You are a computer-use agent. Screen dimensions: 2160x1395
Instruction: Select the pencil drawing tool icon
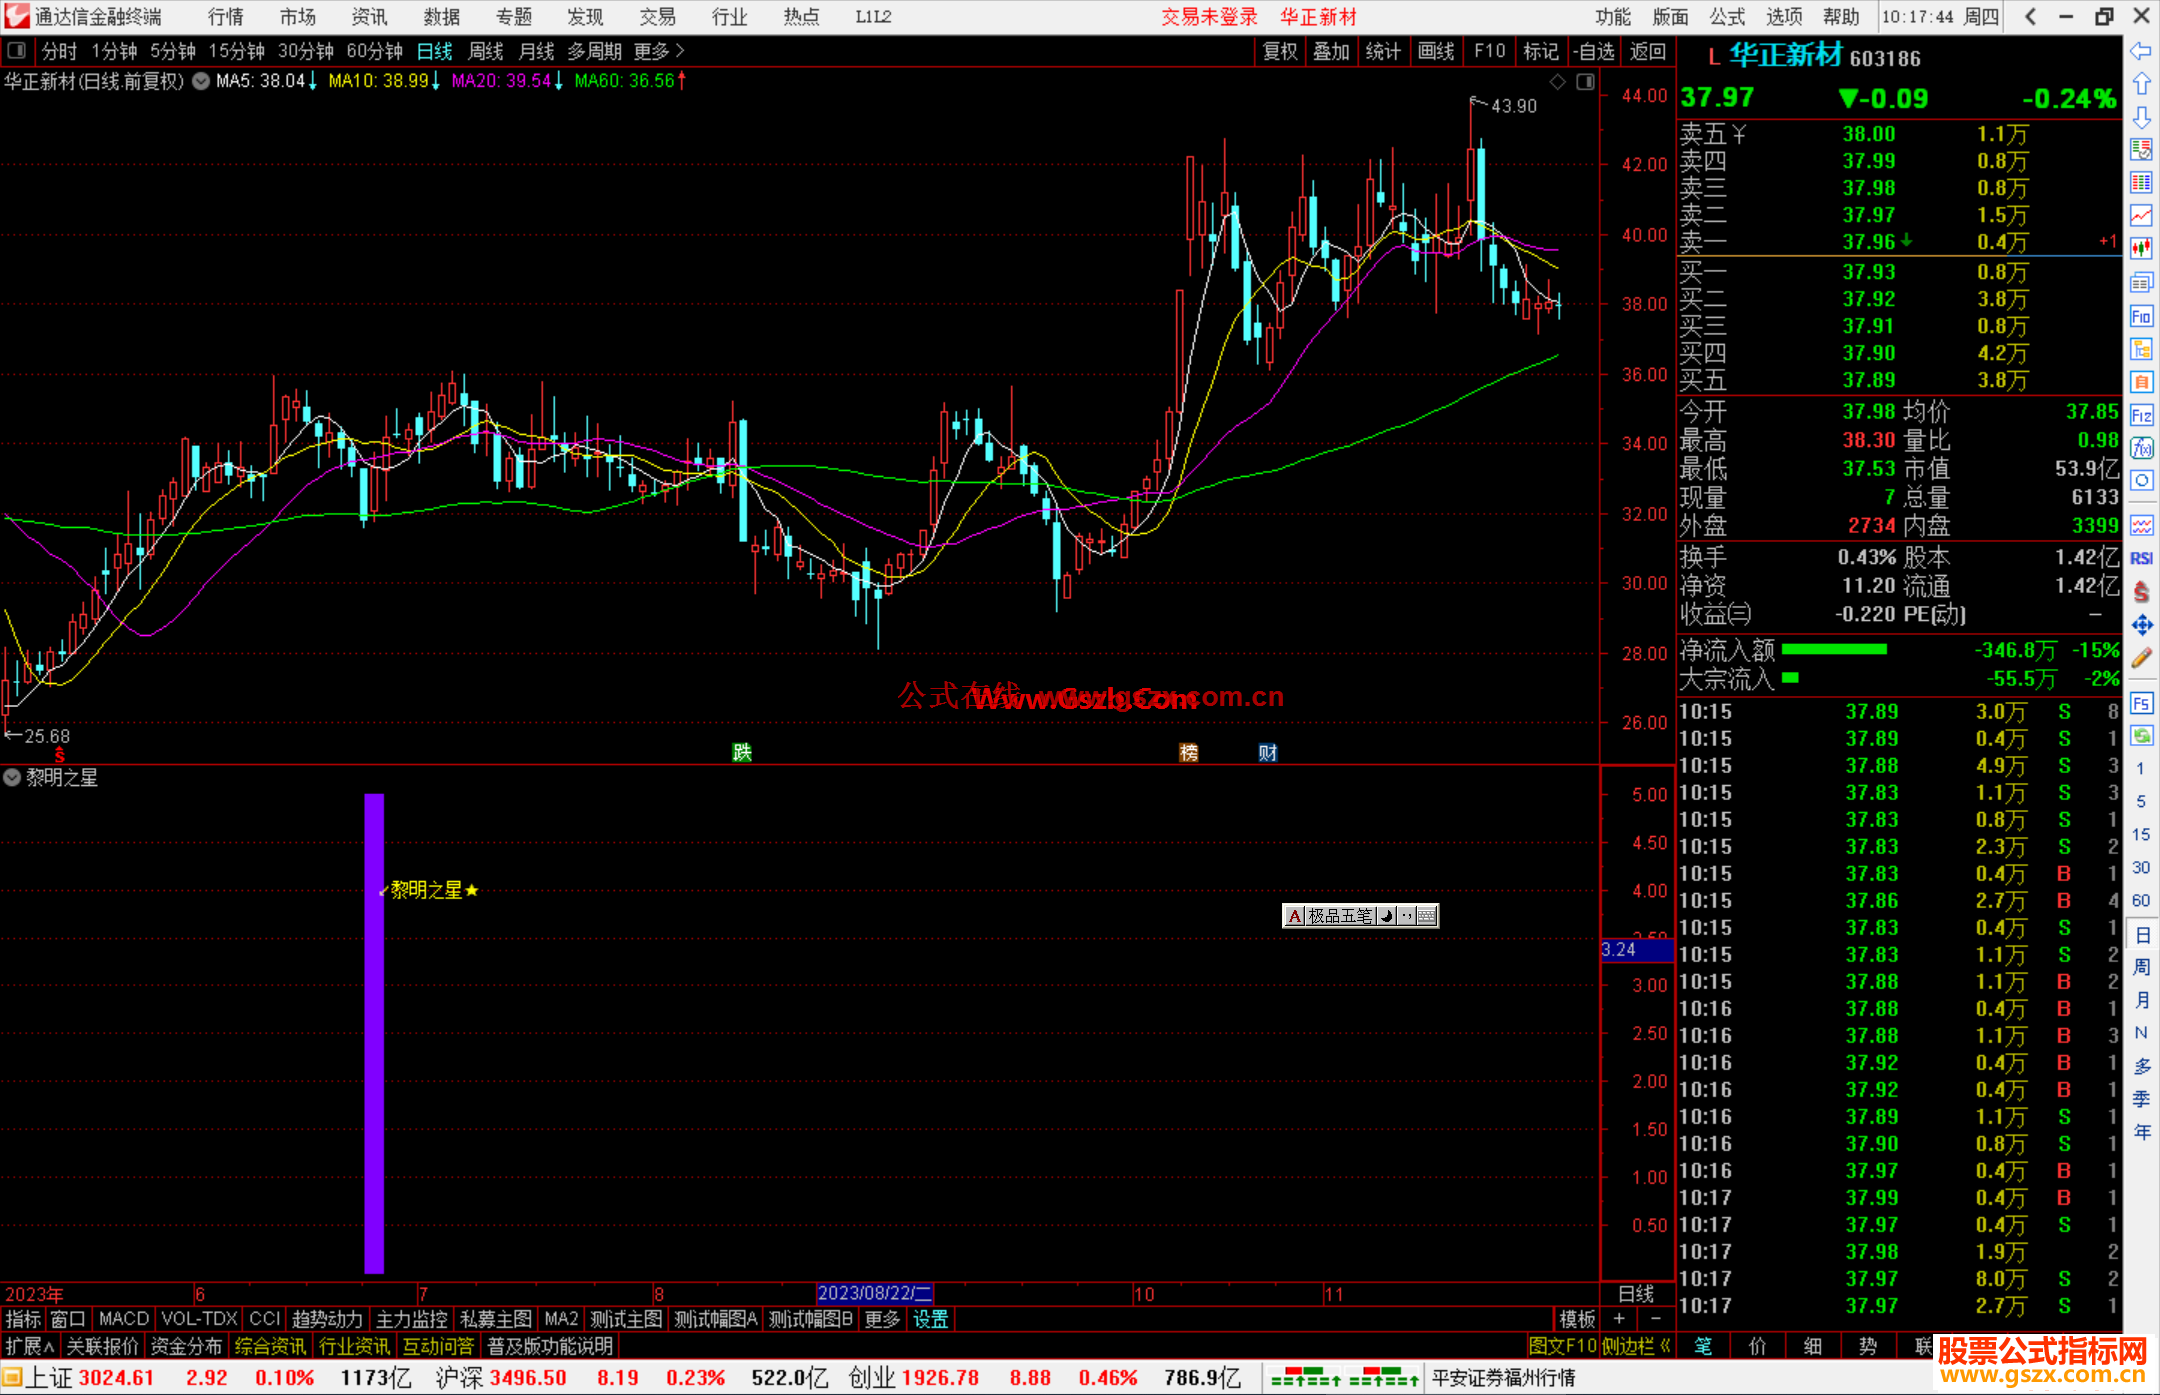[x=2141, y=658]
